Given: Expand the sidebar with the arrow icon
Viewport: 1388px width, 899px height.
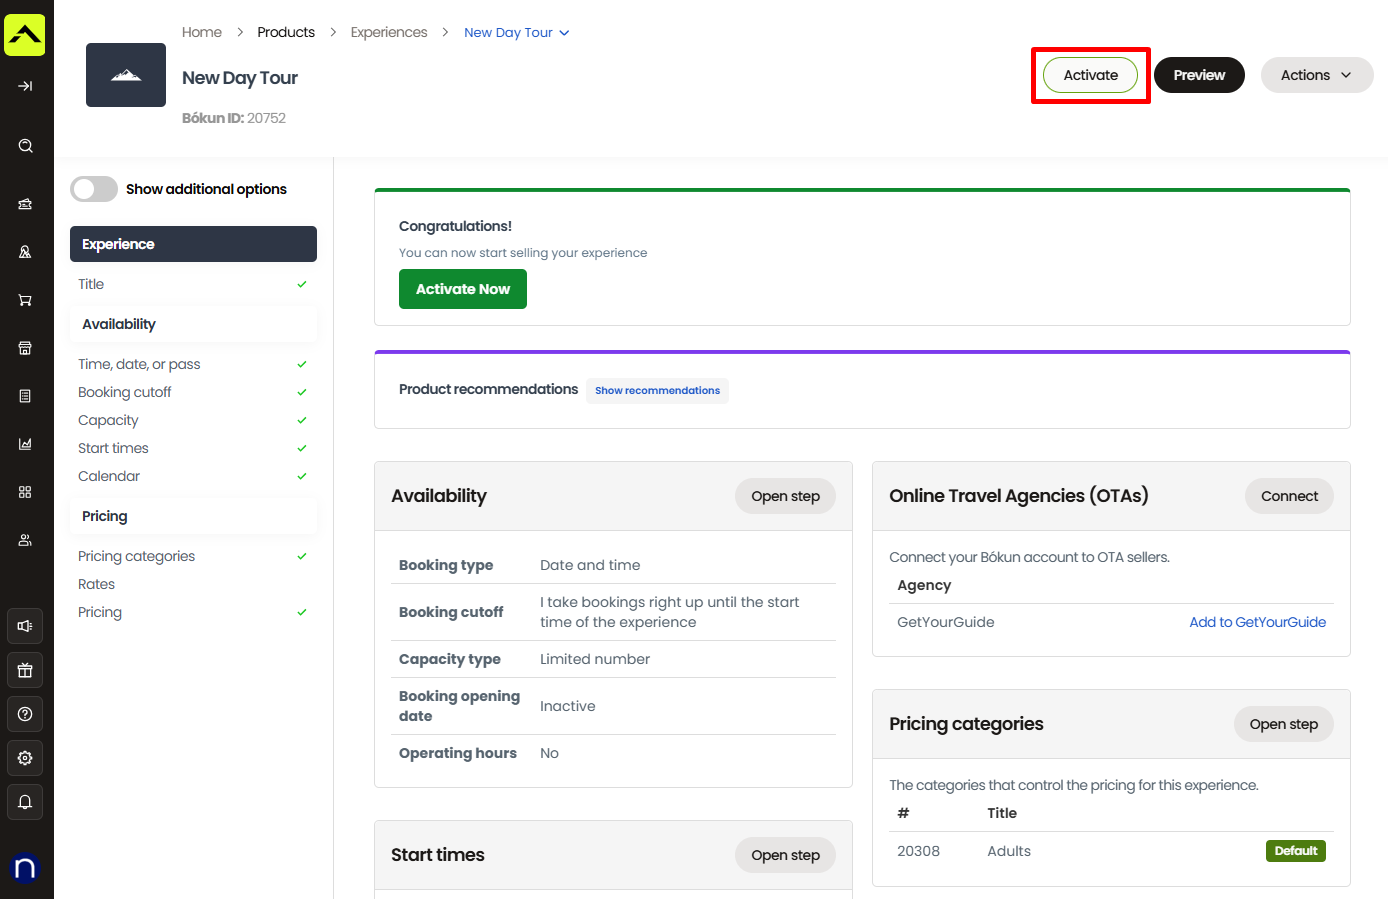Looking at the screenshot, I should coord(25,86).
